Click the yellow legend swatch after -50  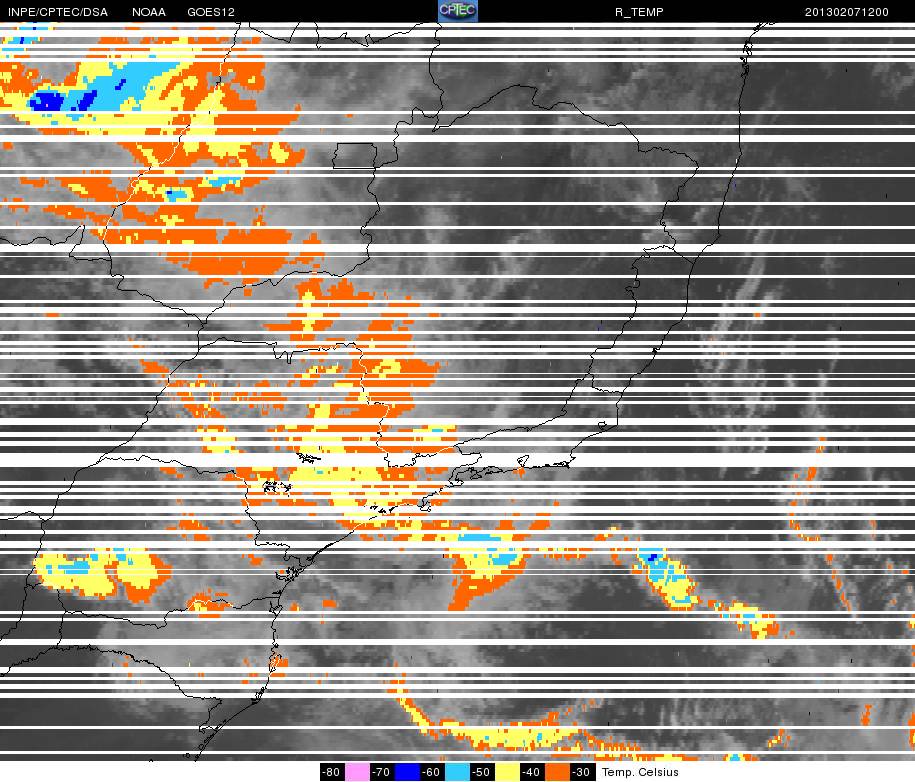pyautogui.click(x=507, y=772)
